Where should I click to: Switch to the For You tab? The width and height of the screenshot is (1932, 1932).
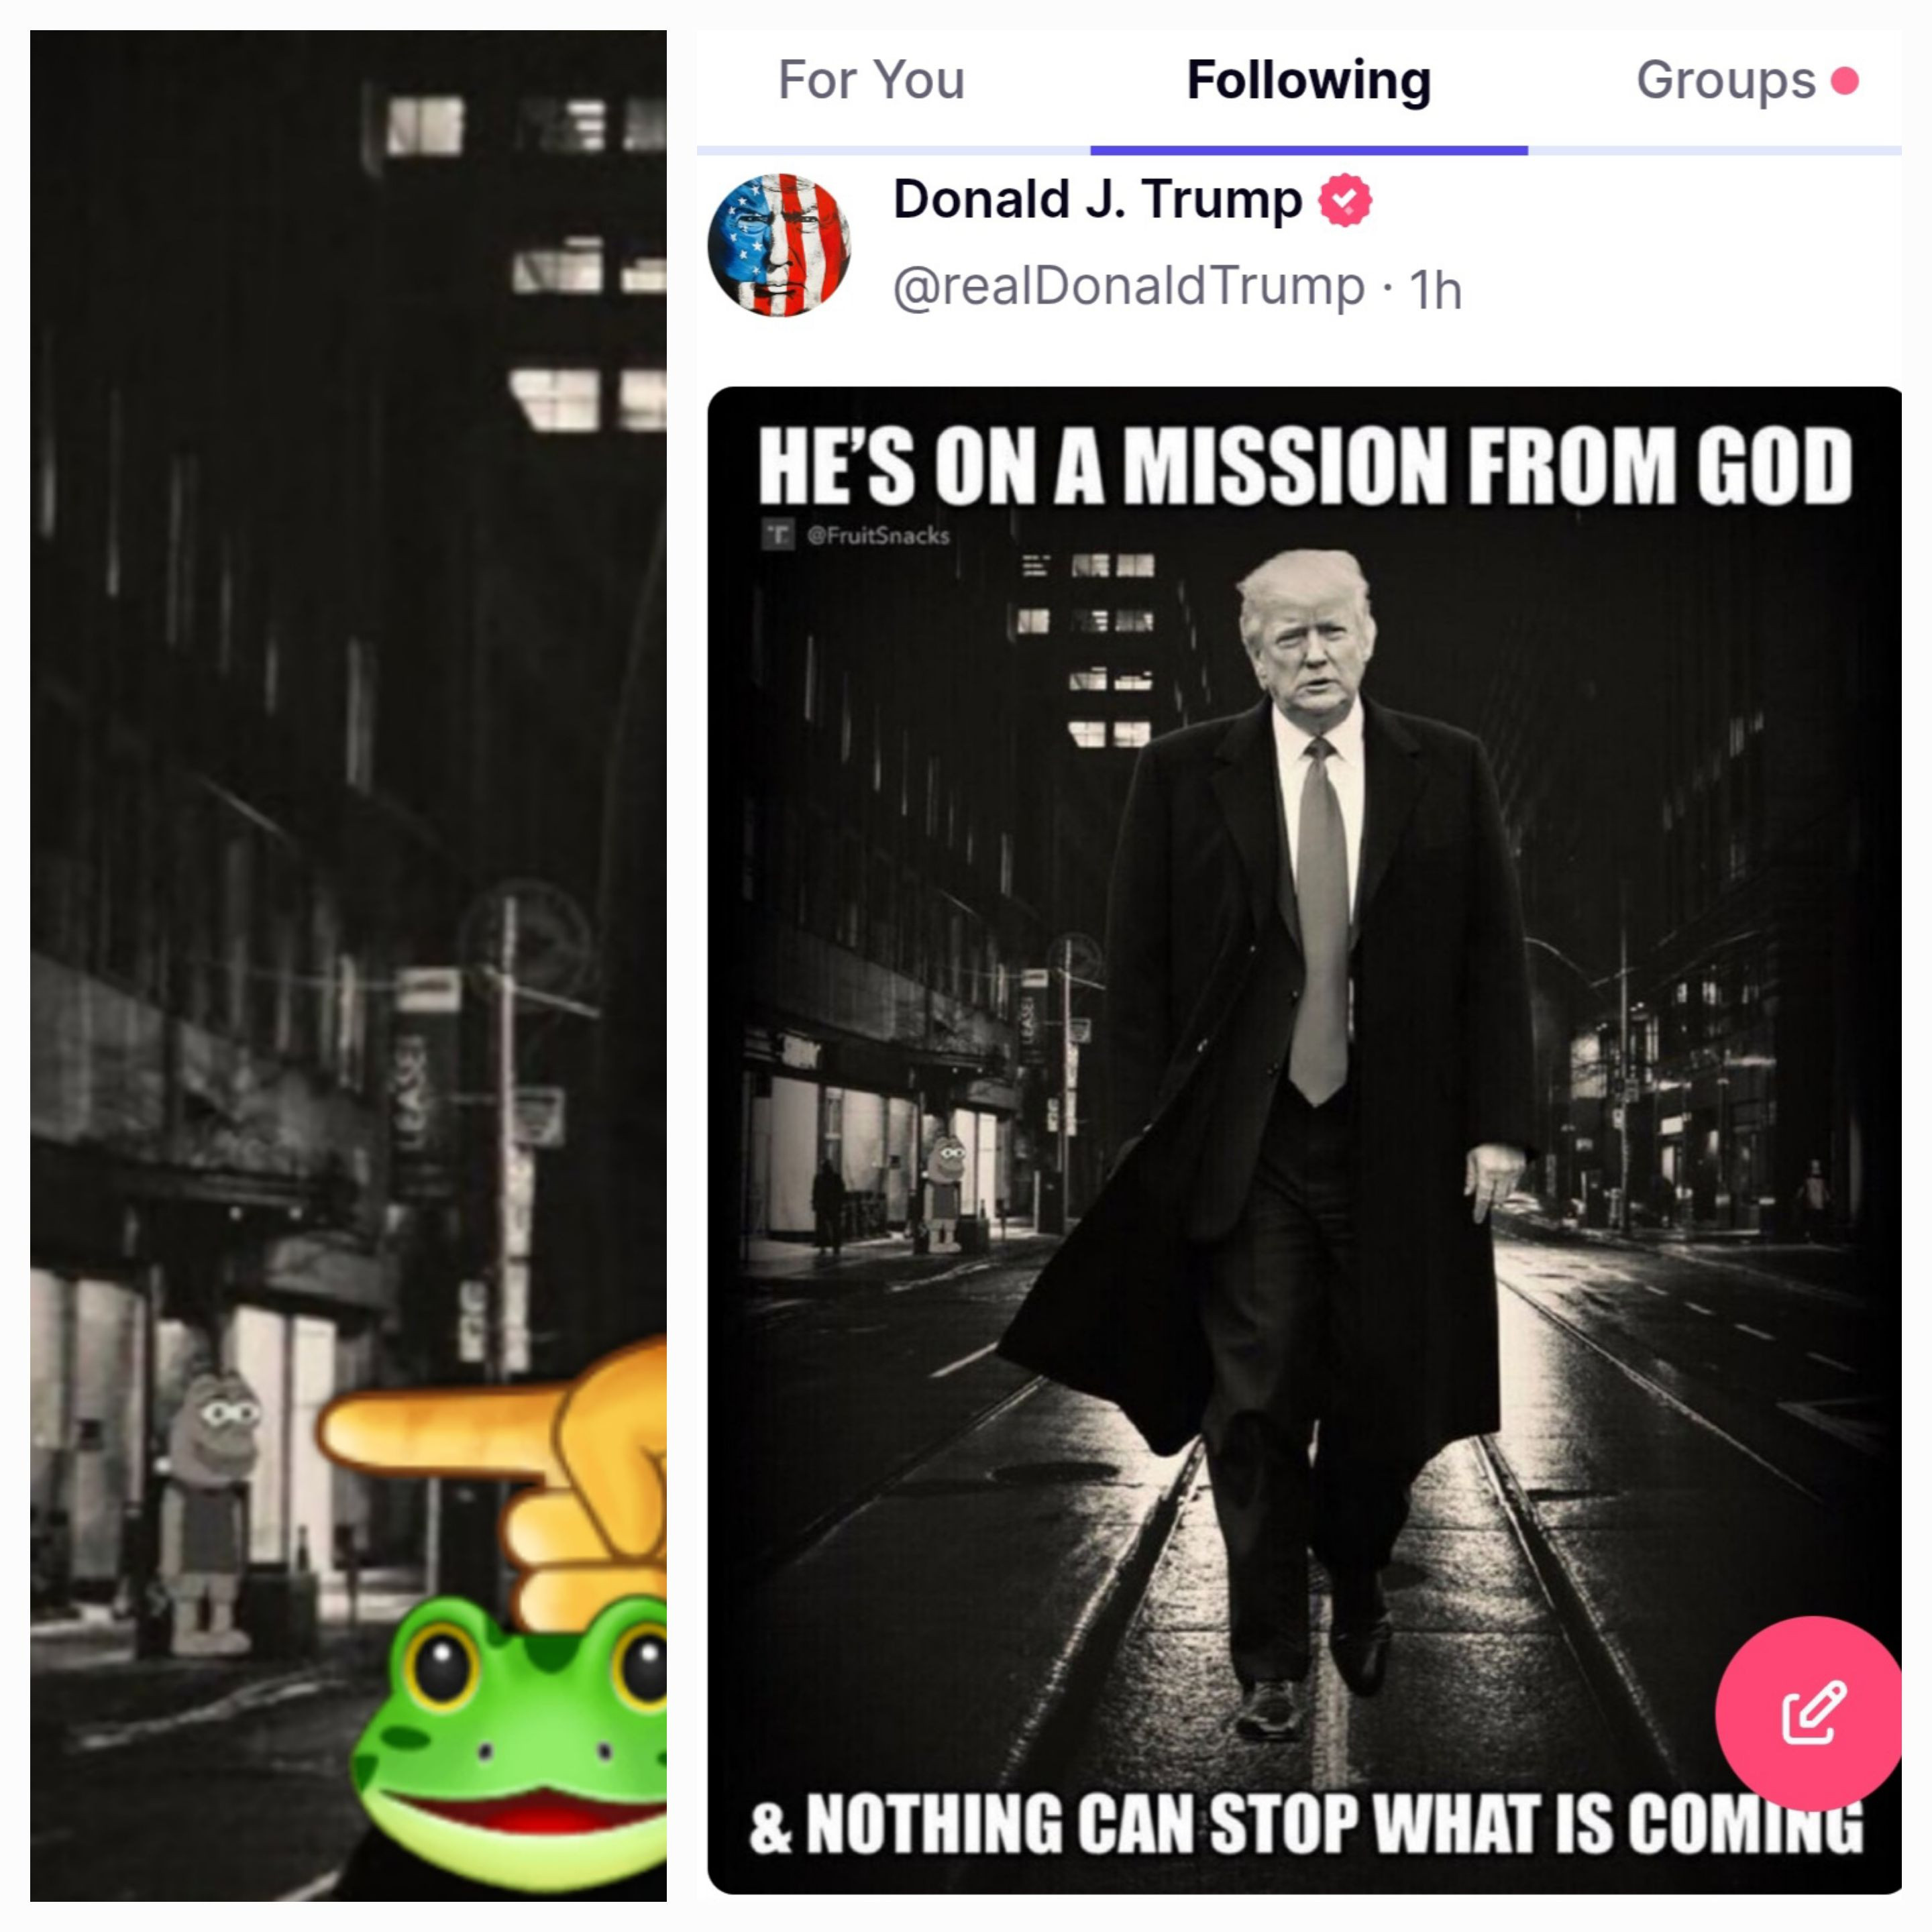(x=871, y=80)
